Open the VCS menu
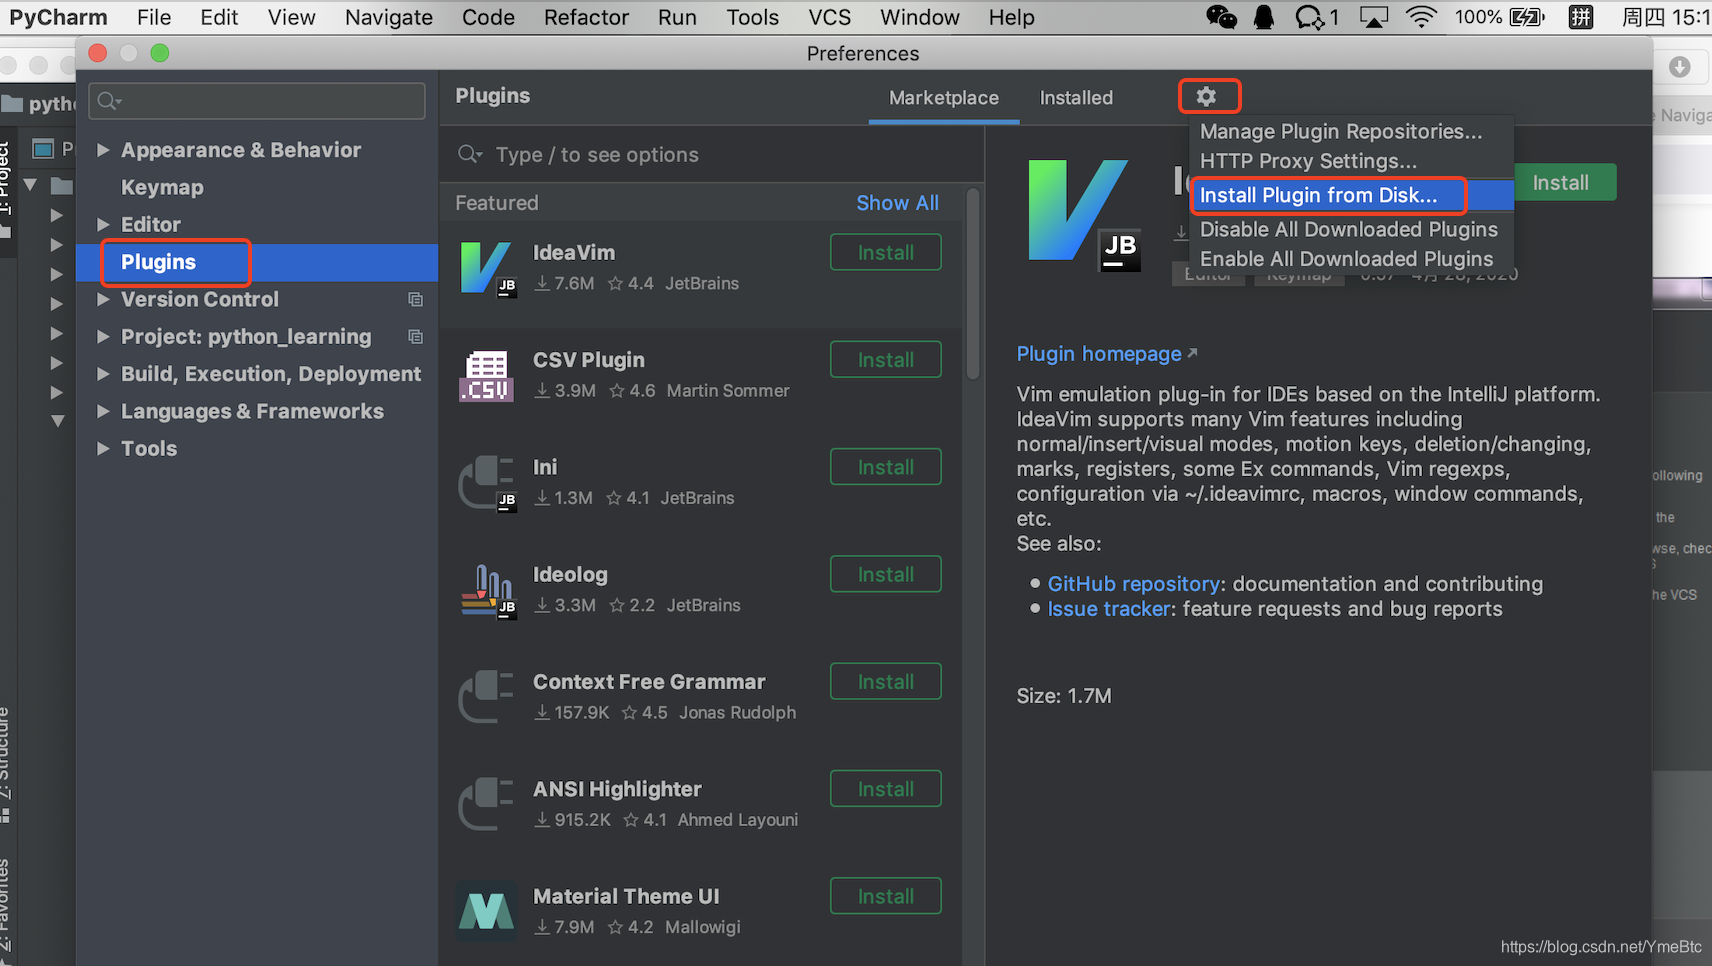Screen dimensions: 1712x966 pyautogui.click(x=830, y=17)
